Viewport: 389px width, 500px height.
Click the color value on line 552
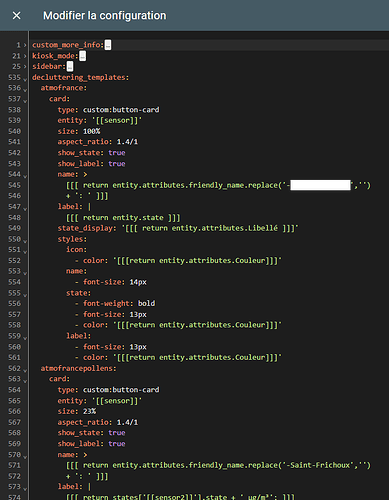[x=197, y=261]
